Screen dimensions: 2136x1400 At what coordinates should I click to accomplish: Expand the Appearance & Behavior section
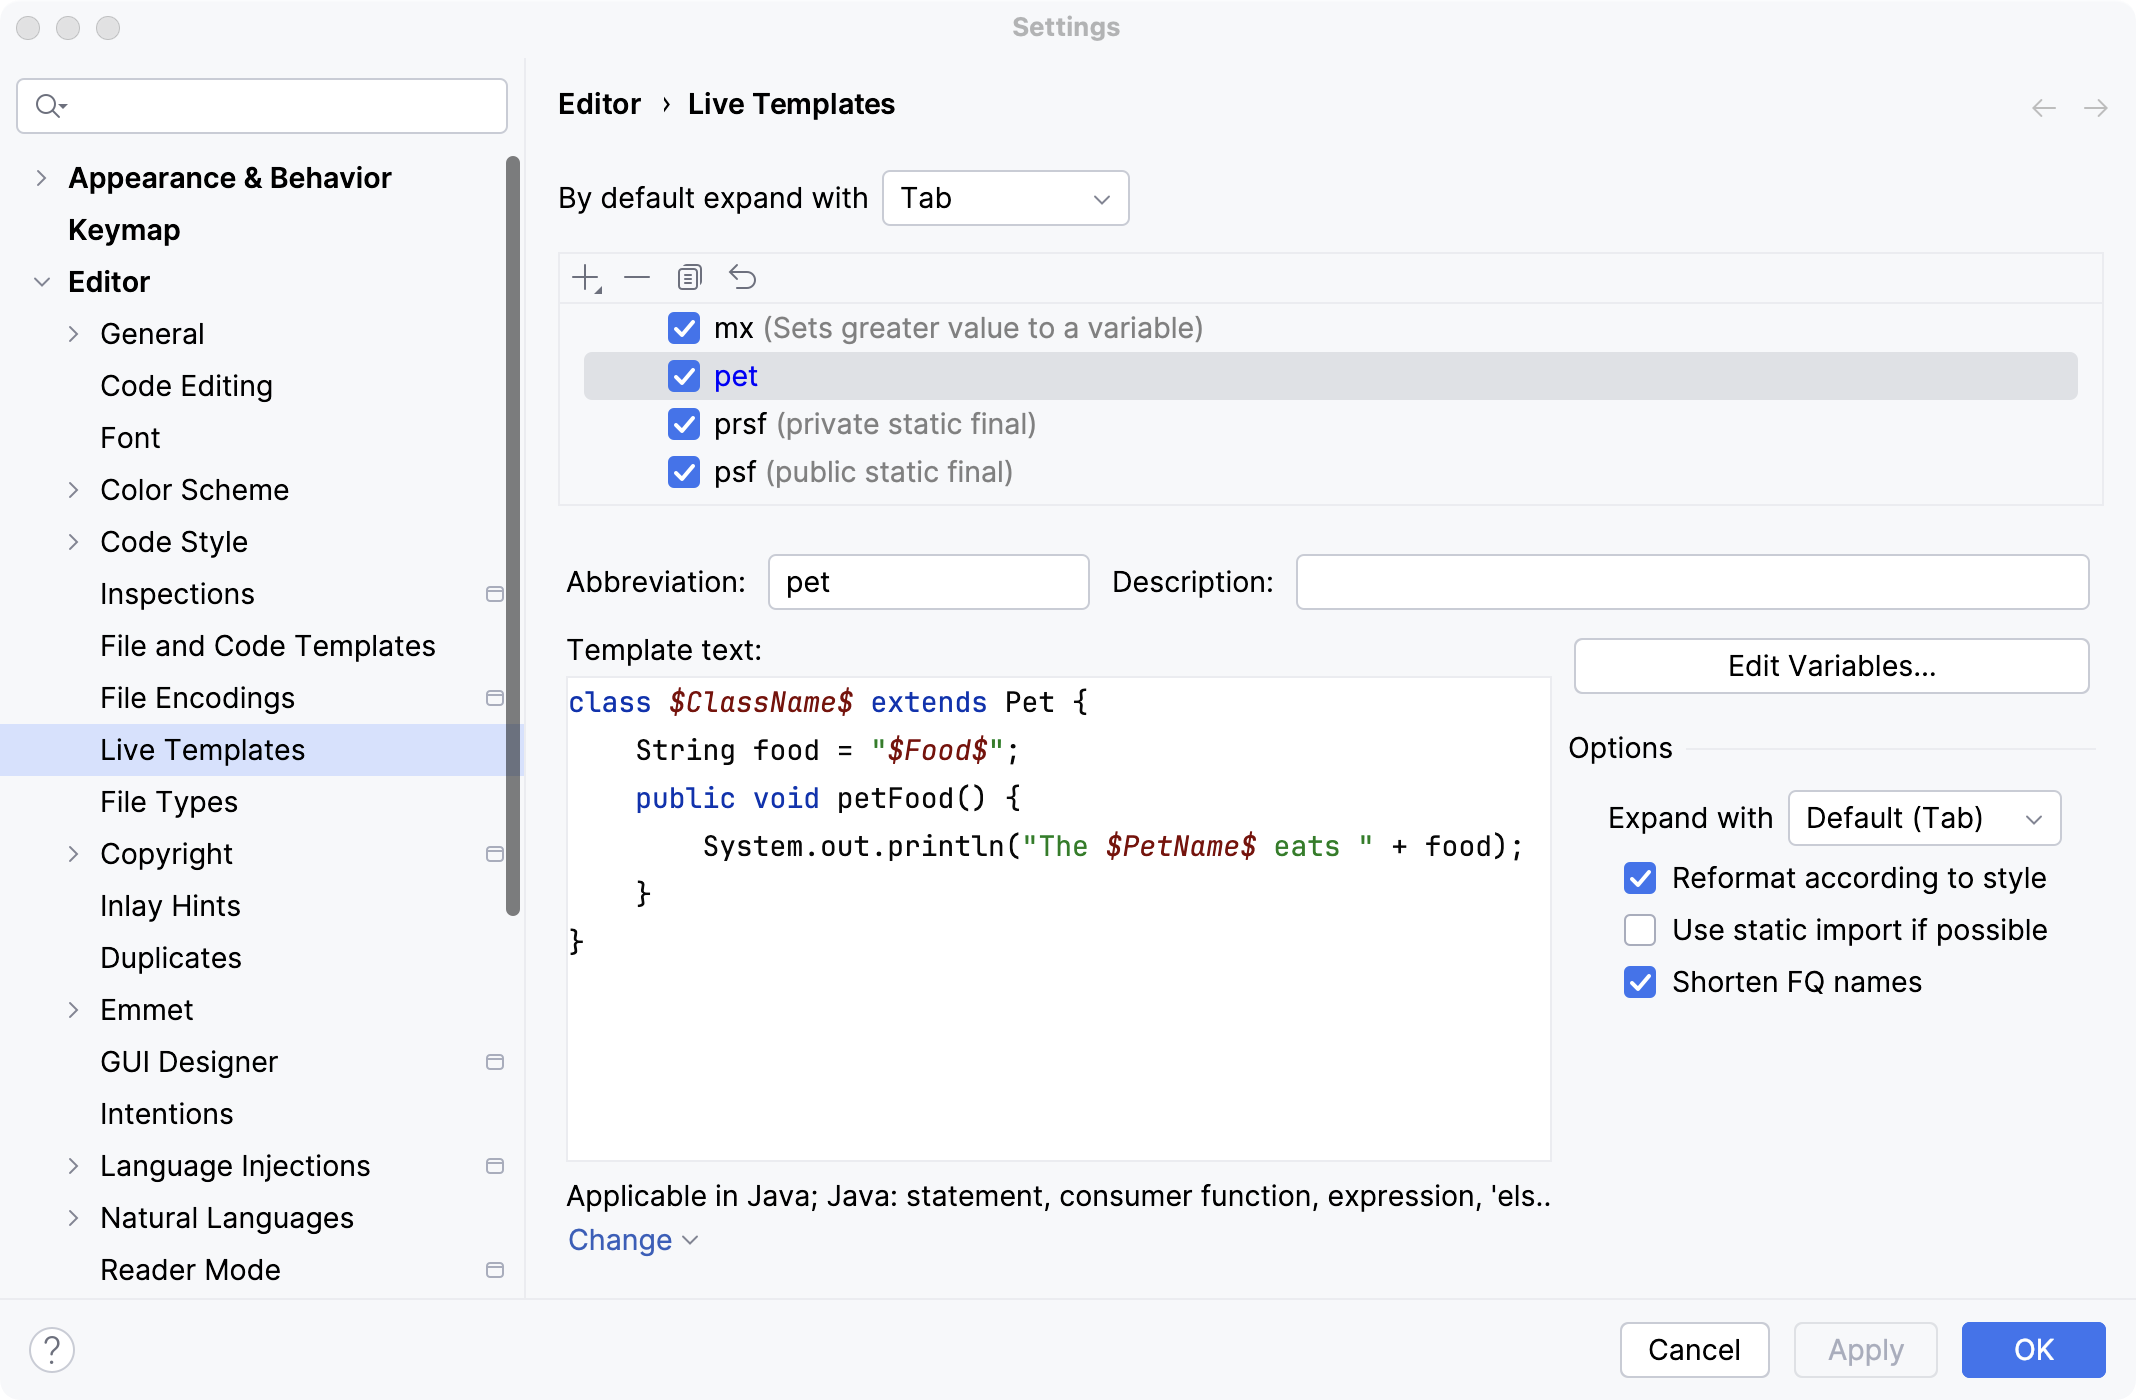coord(41,178)
